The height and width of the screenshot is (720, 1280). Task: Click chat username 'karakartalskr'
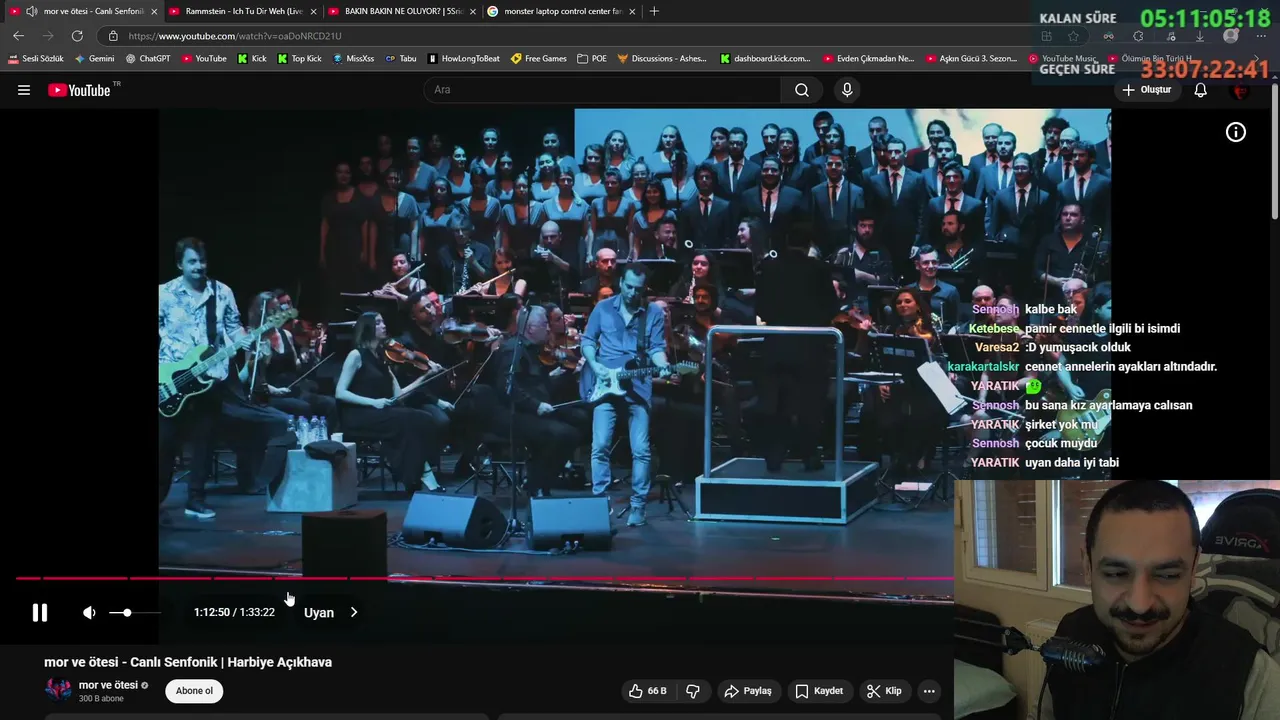pos(983,367)
